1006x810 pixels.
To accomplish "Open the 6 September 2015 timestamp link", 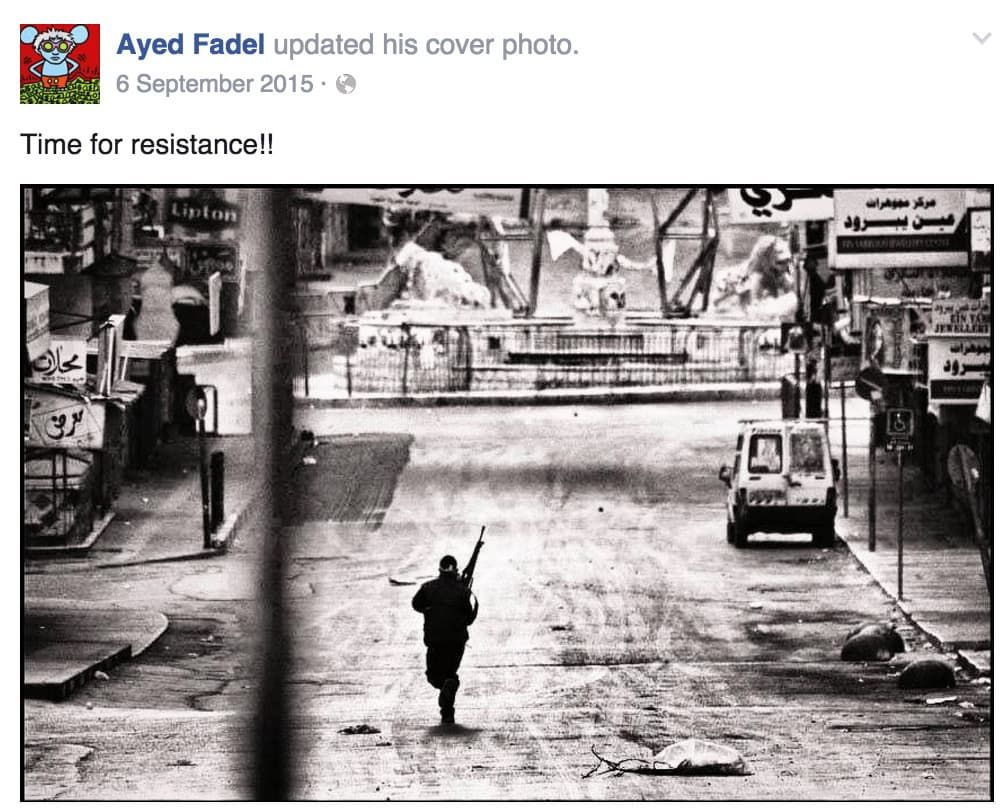I will [214, 84].
